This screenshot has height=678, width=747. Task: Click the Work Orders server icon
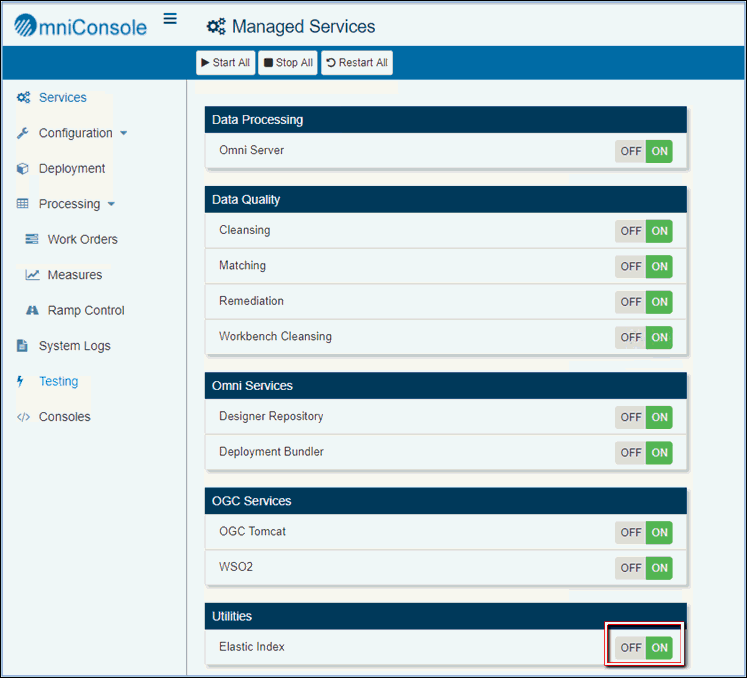point(32,240)
